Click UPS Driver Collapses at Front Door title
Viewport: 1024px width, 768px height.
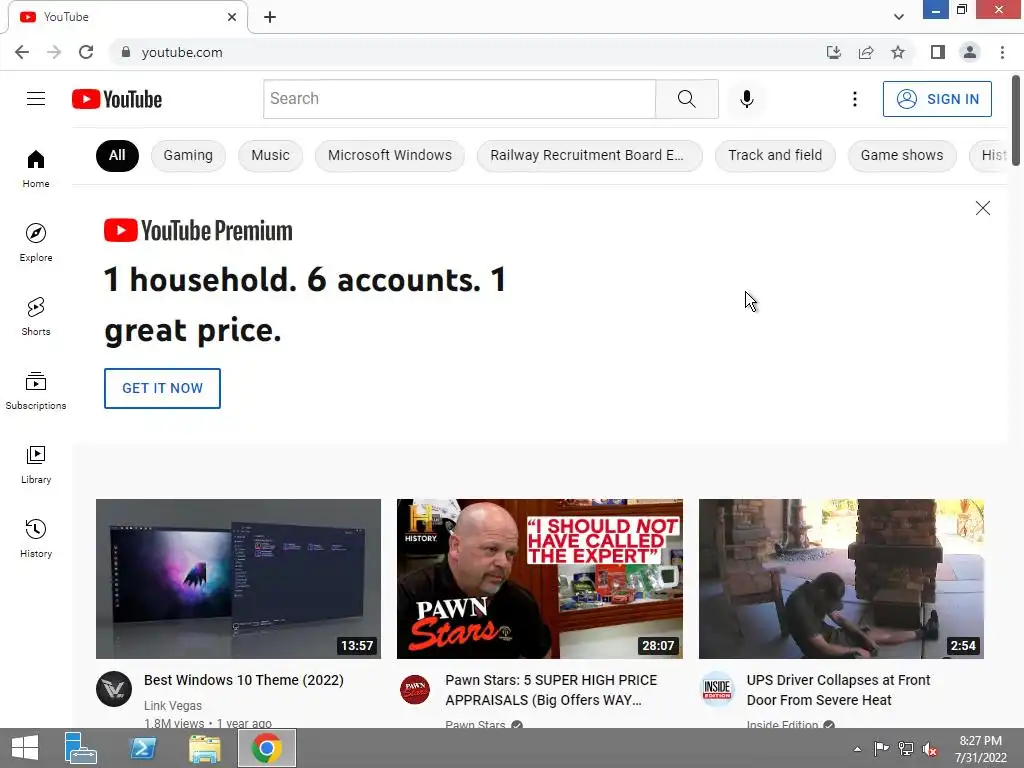coord(838,690)
